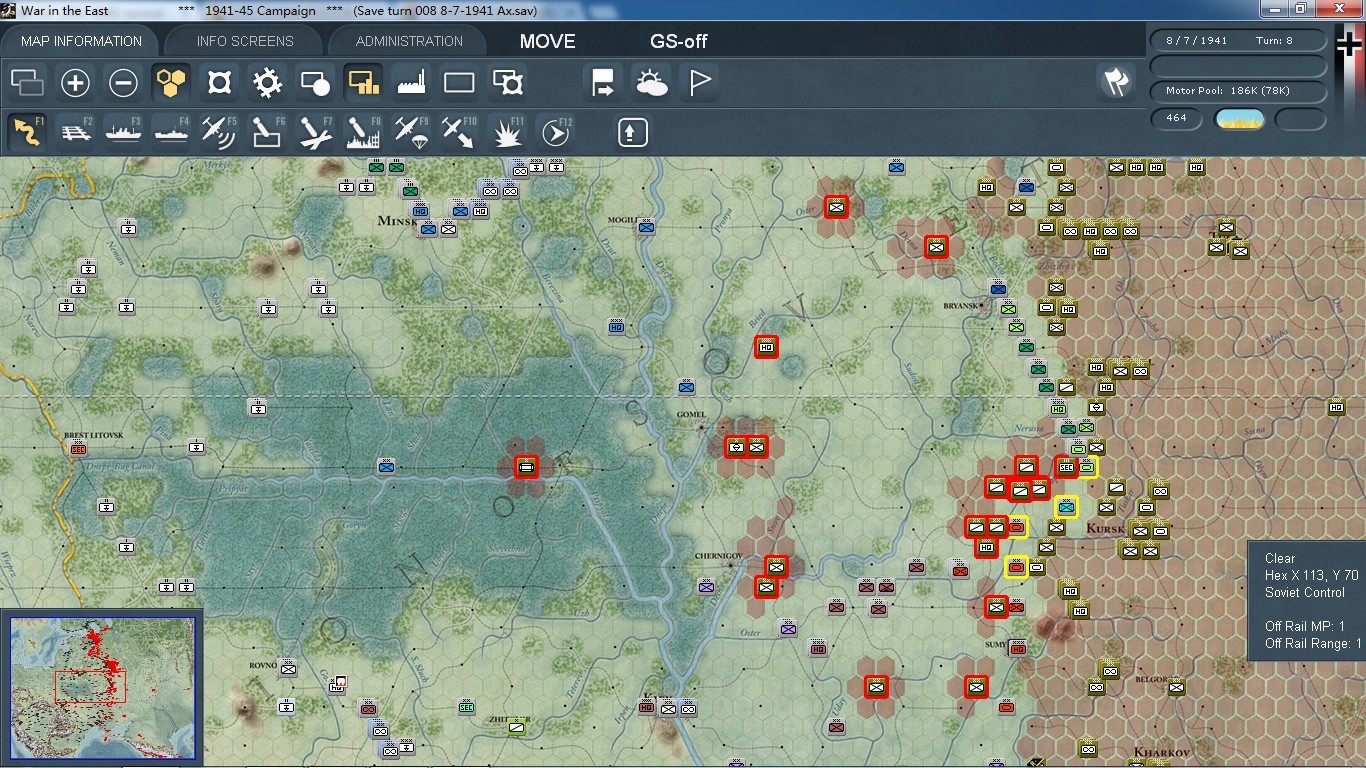This screenshot has width=1366, height=768.
Task: Click the F12 circled arrow icon
Action: tap(555, 132)
